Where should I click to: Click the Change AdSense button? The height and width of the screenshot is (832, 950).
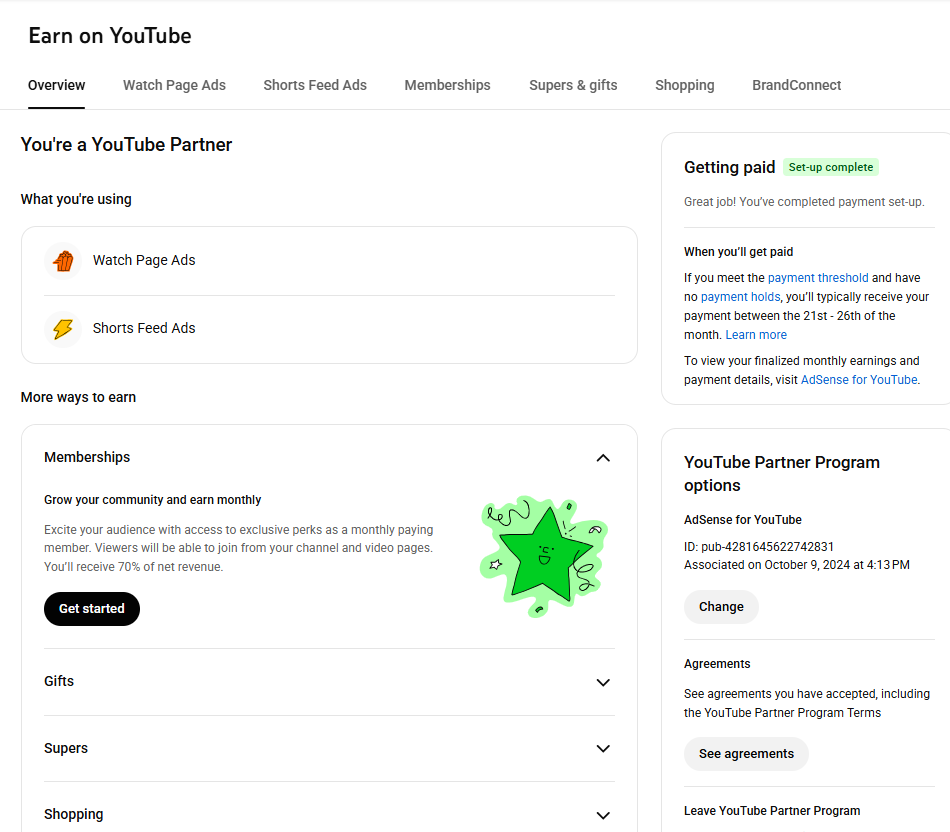pos(721,607)
